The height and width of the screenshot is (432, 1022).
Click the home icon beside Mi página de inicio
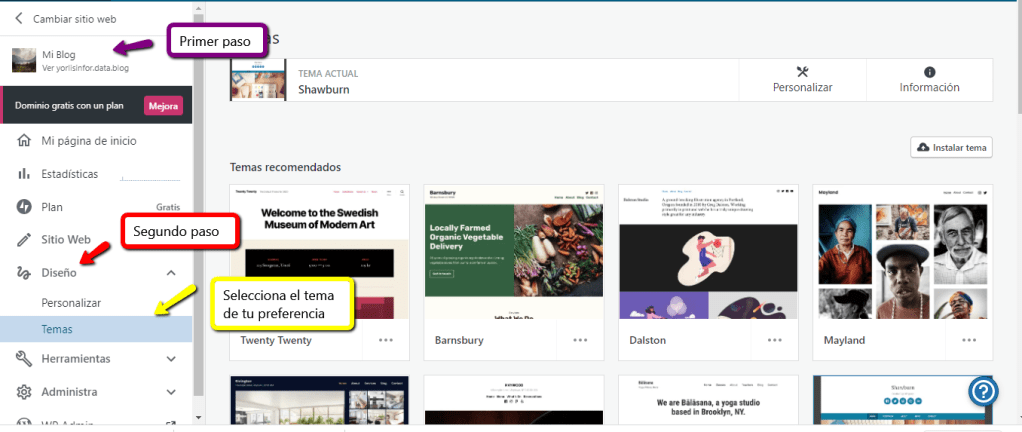[x=24, y=141]
